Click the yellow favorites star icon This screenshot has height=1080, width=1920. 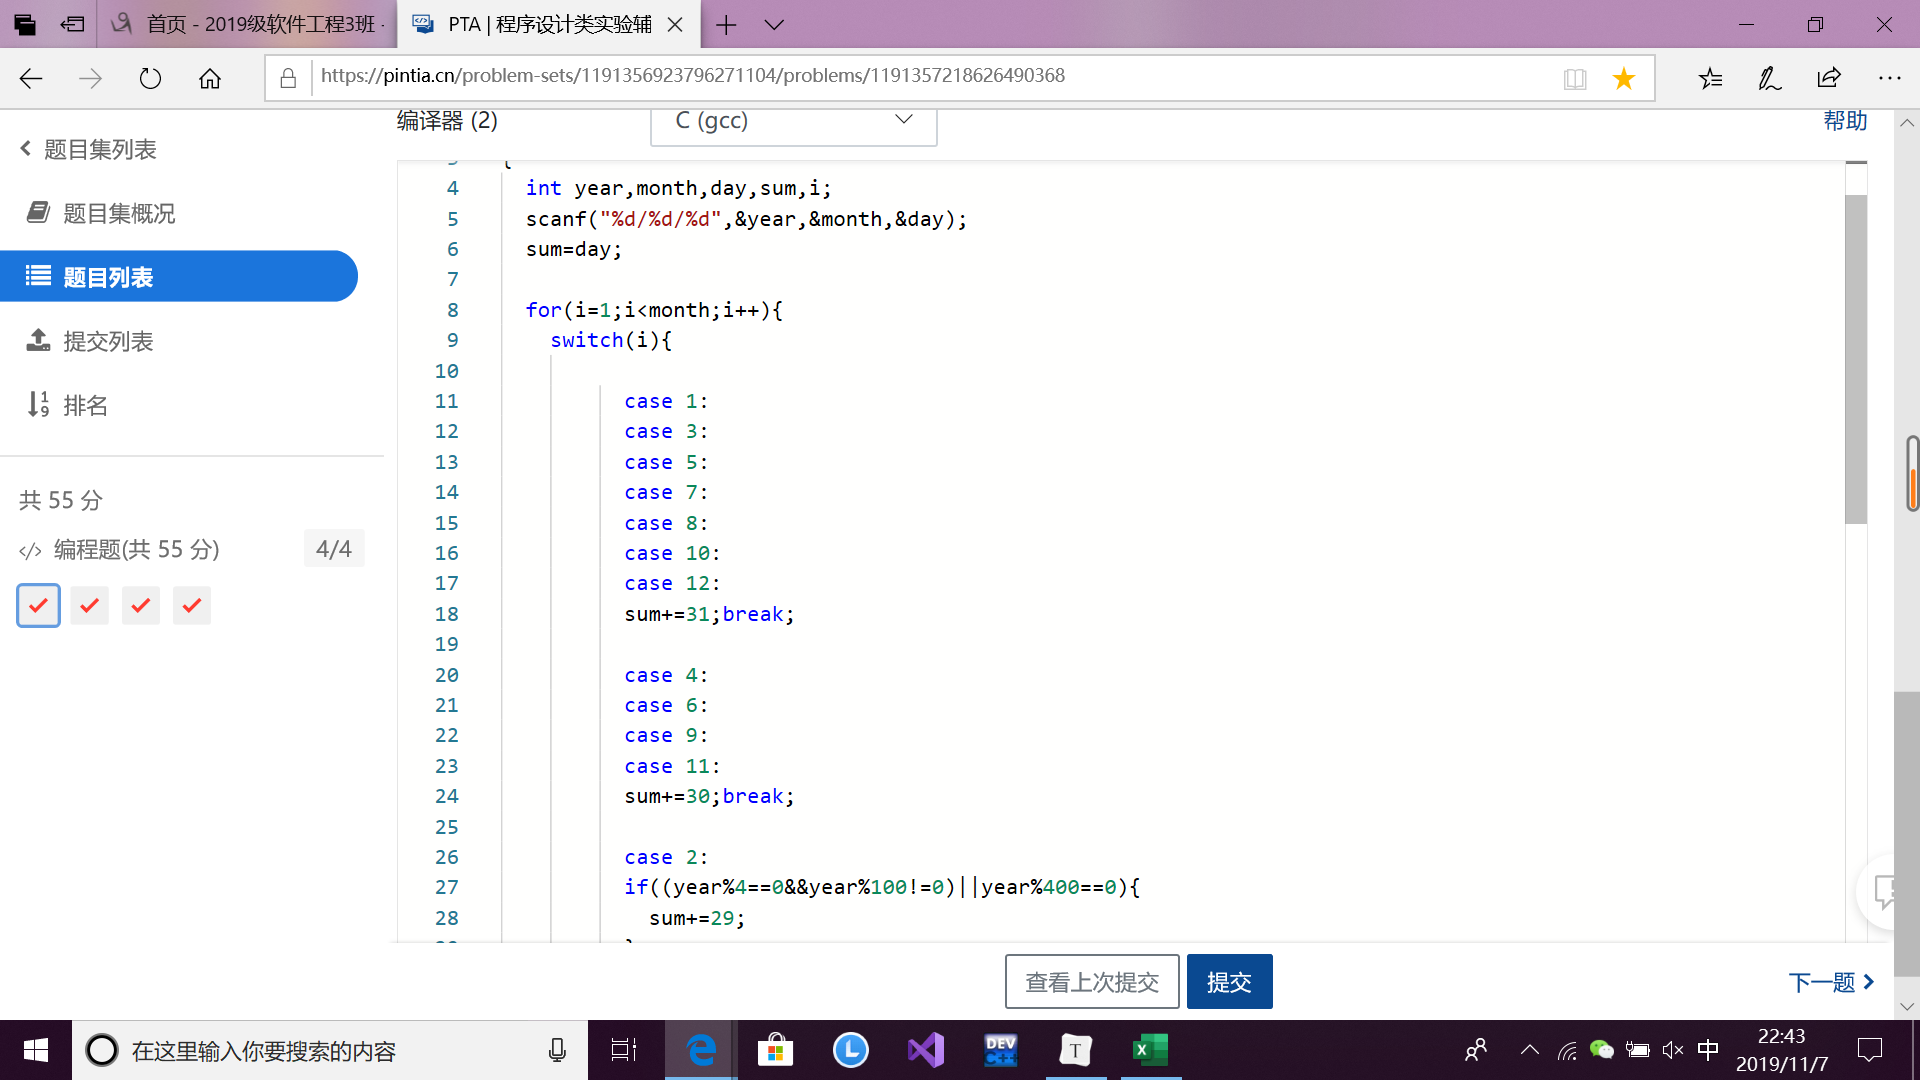click(x=1623, y=78)
